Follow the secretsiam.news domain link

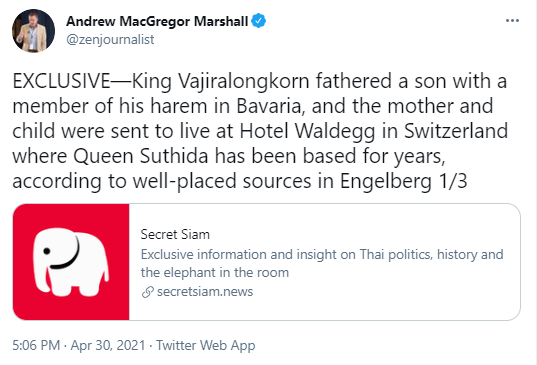(x=205, y=292)
